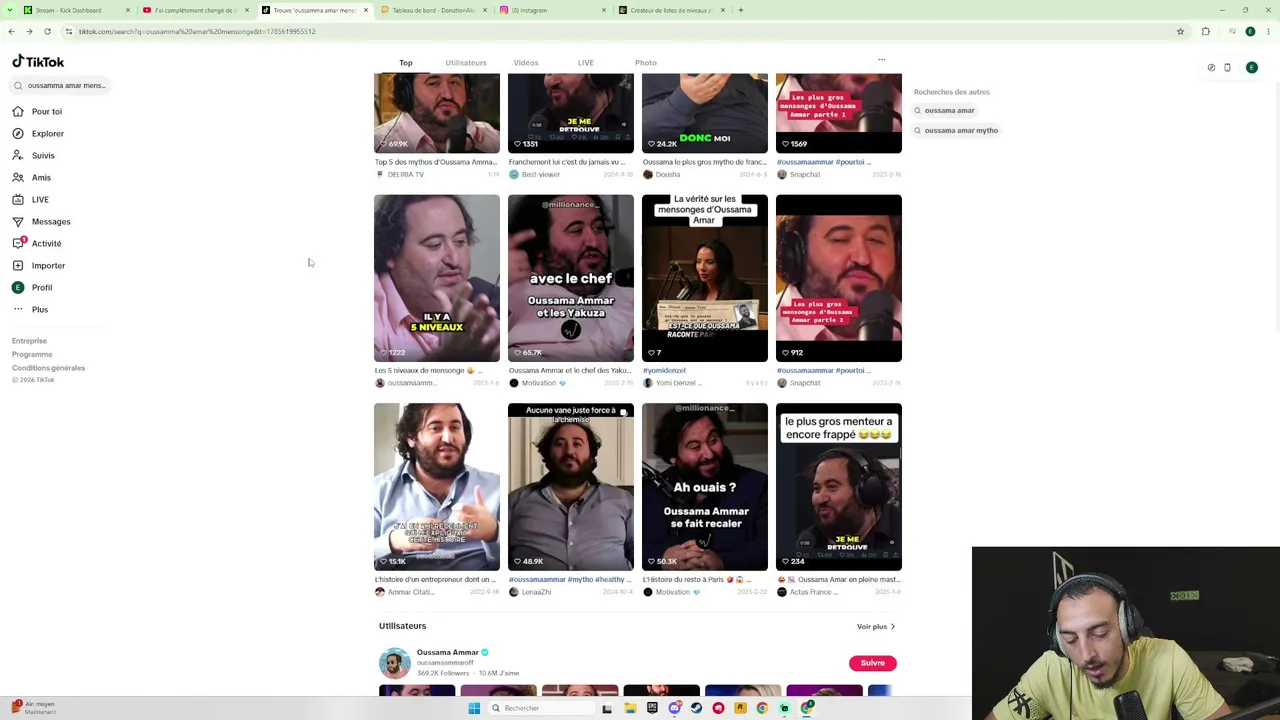The width and height of the screenshot is (1280, 720).
Task: Switch to the Utilisateurs tab
Action: pos(466,63)
